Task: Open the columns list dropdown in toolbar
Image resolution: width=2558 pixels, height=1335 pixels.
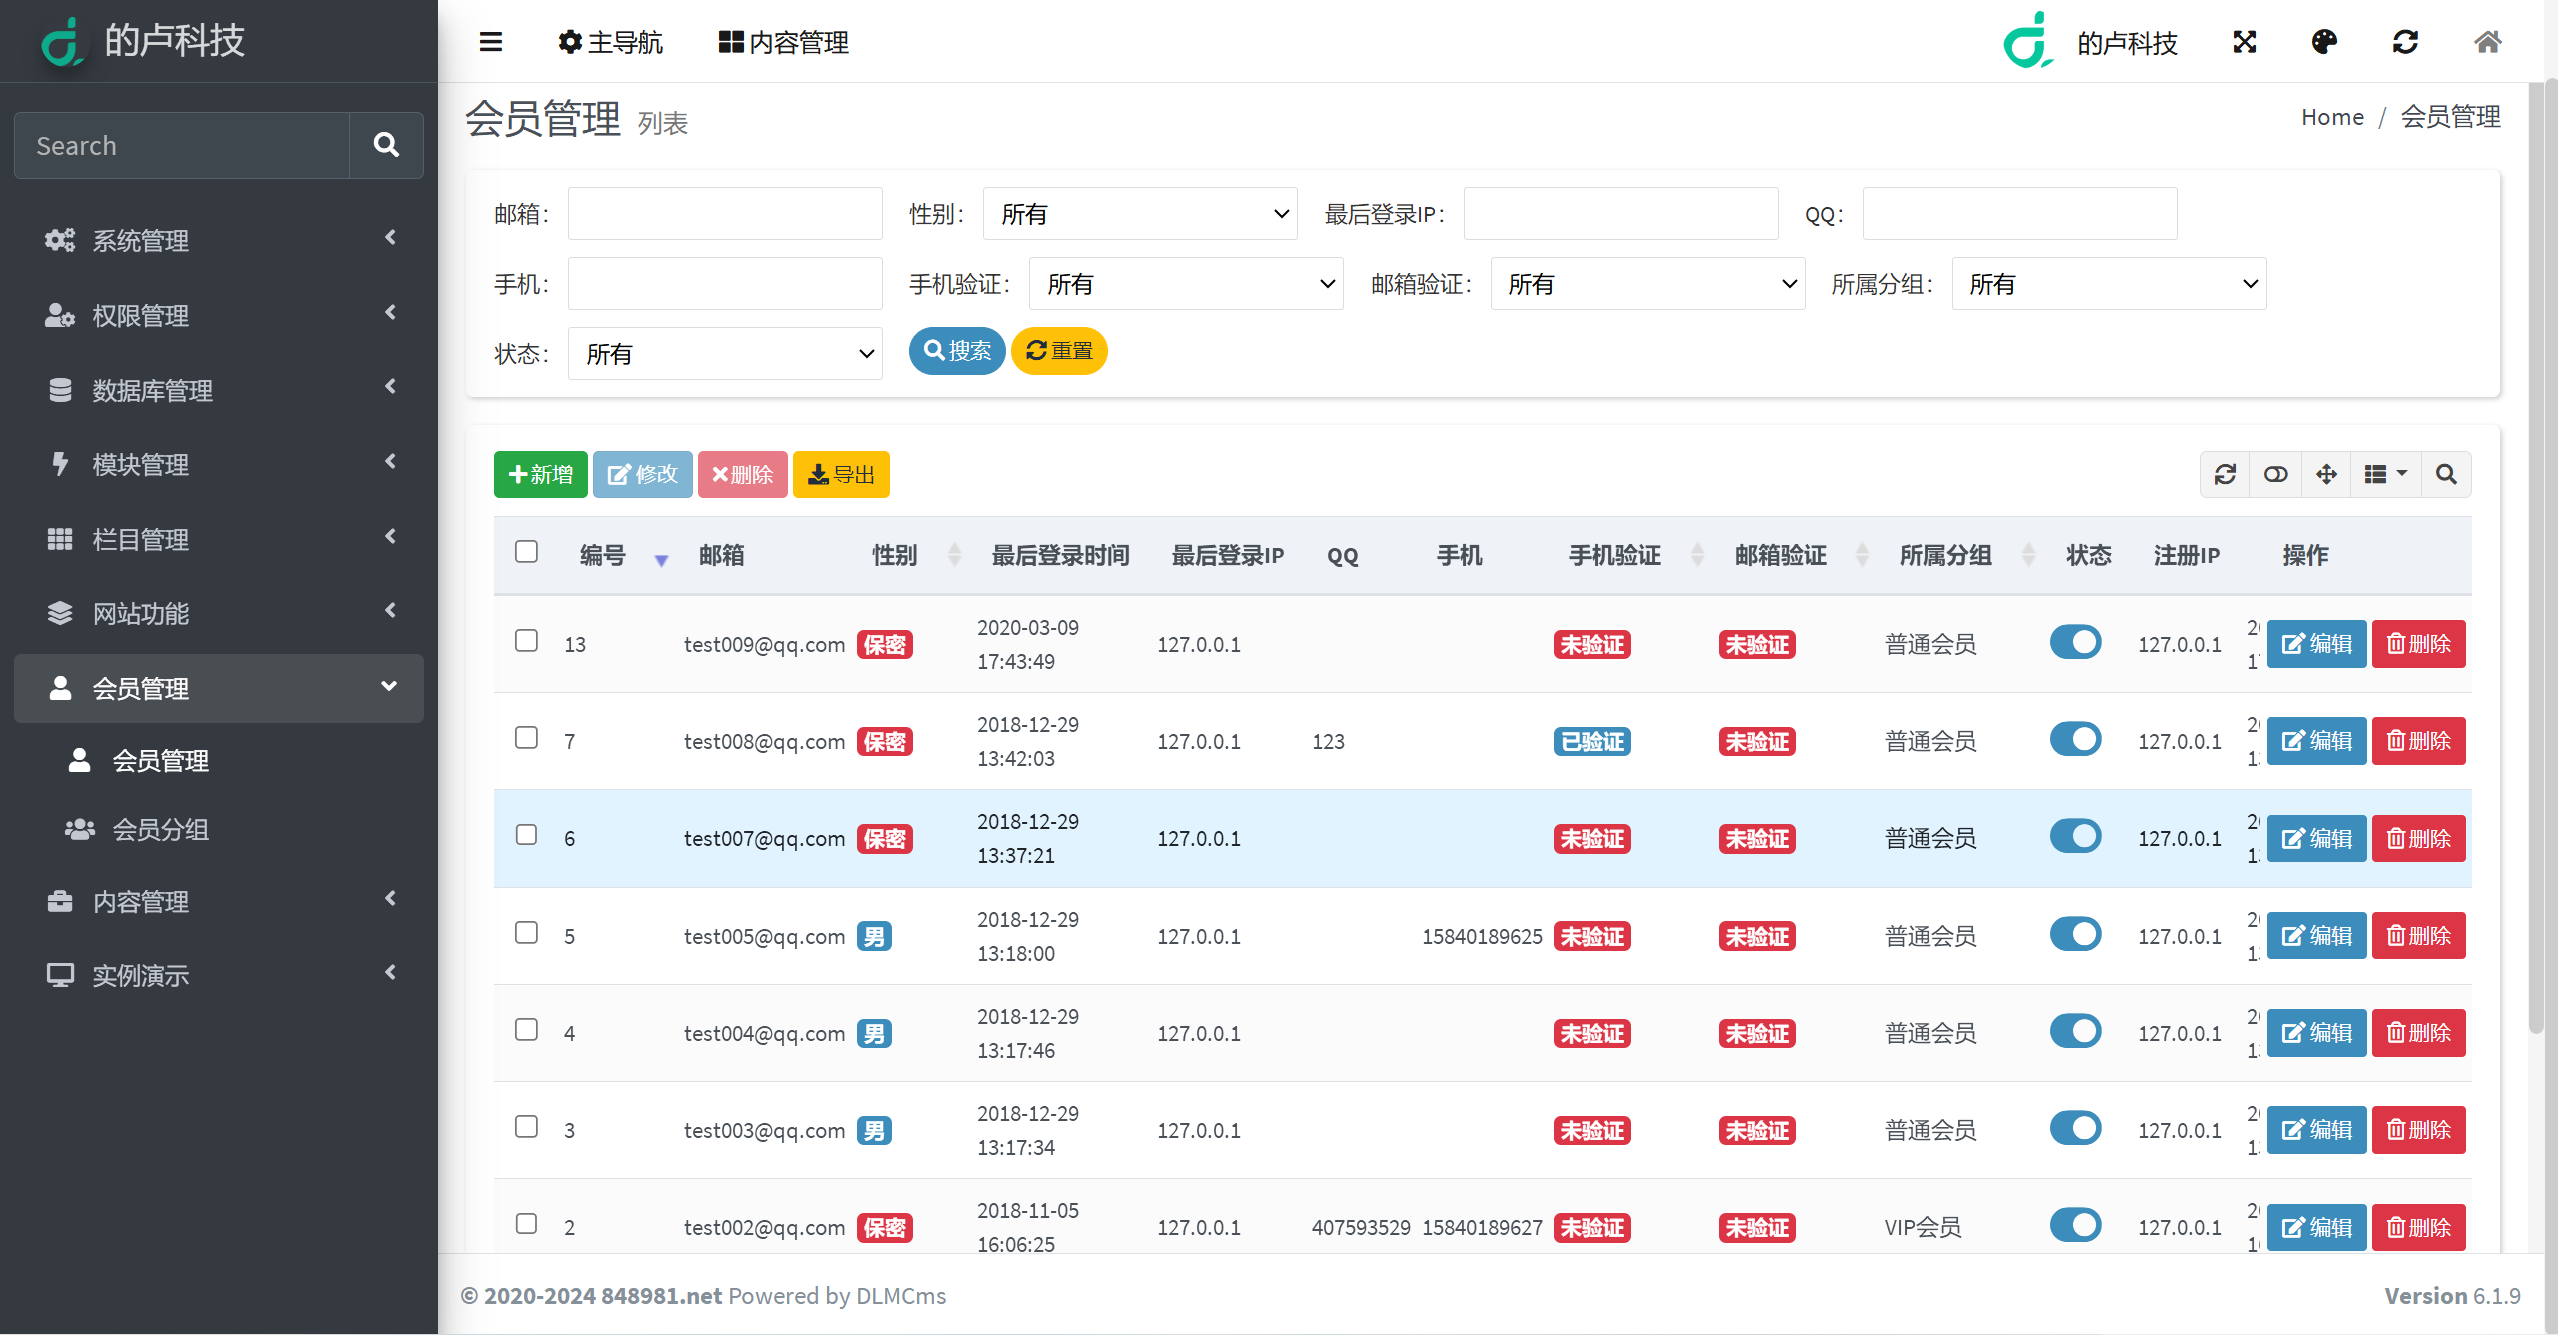Action: pyautogui.click(x=2386, y=474)
